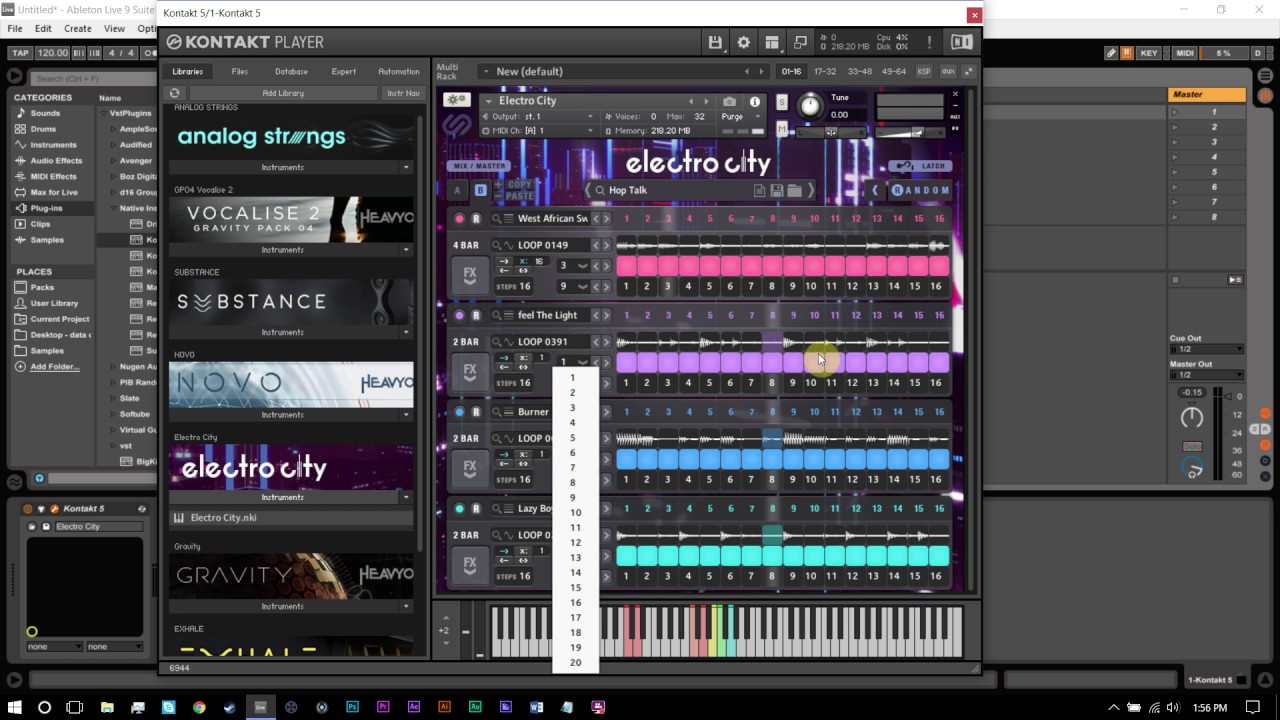This screenshot has height=720, width=1280.
Task: Open Kontakt files save menu icon
Action: tap(715, 42)
